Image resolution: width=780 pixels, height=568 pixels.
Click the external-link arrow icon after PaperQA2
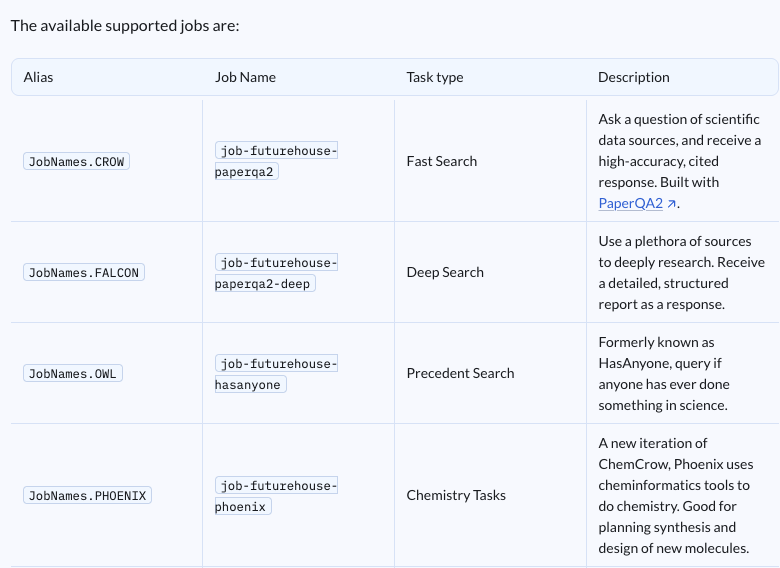pyautogui.click(x=671, y=203)
